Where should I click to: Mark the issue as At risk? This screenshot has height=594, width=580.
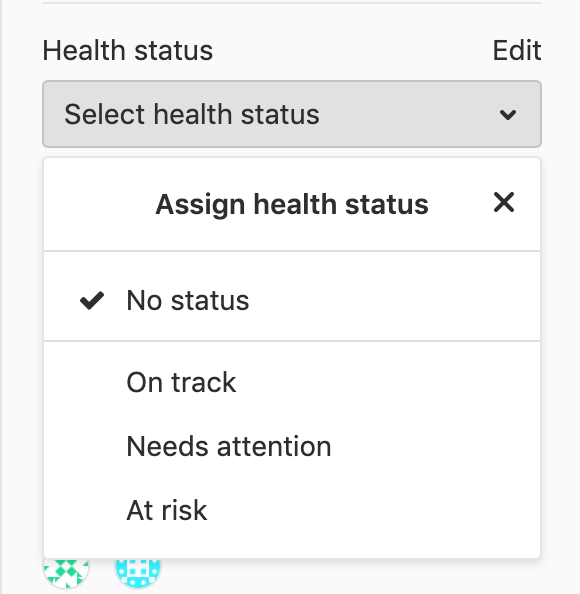click(x=292, y=510)
